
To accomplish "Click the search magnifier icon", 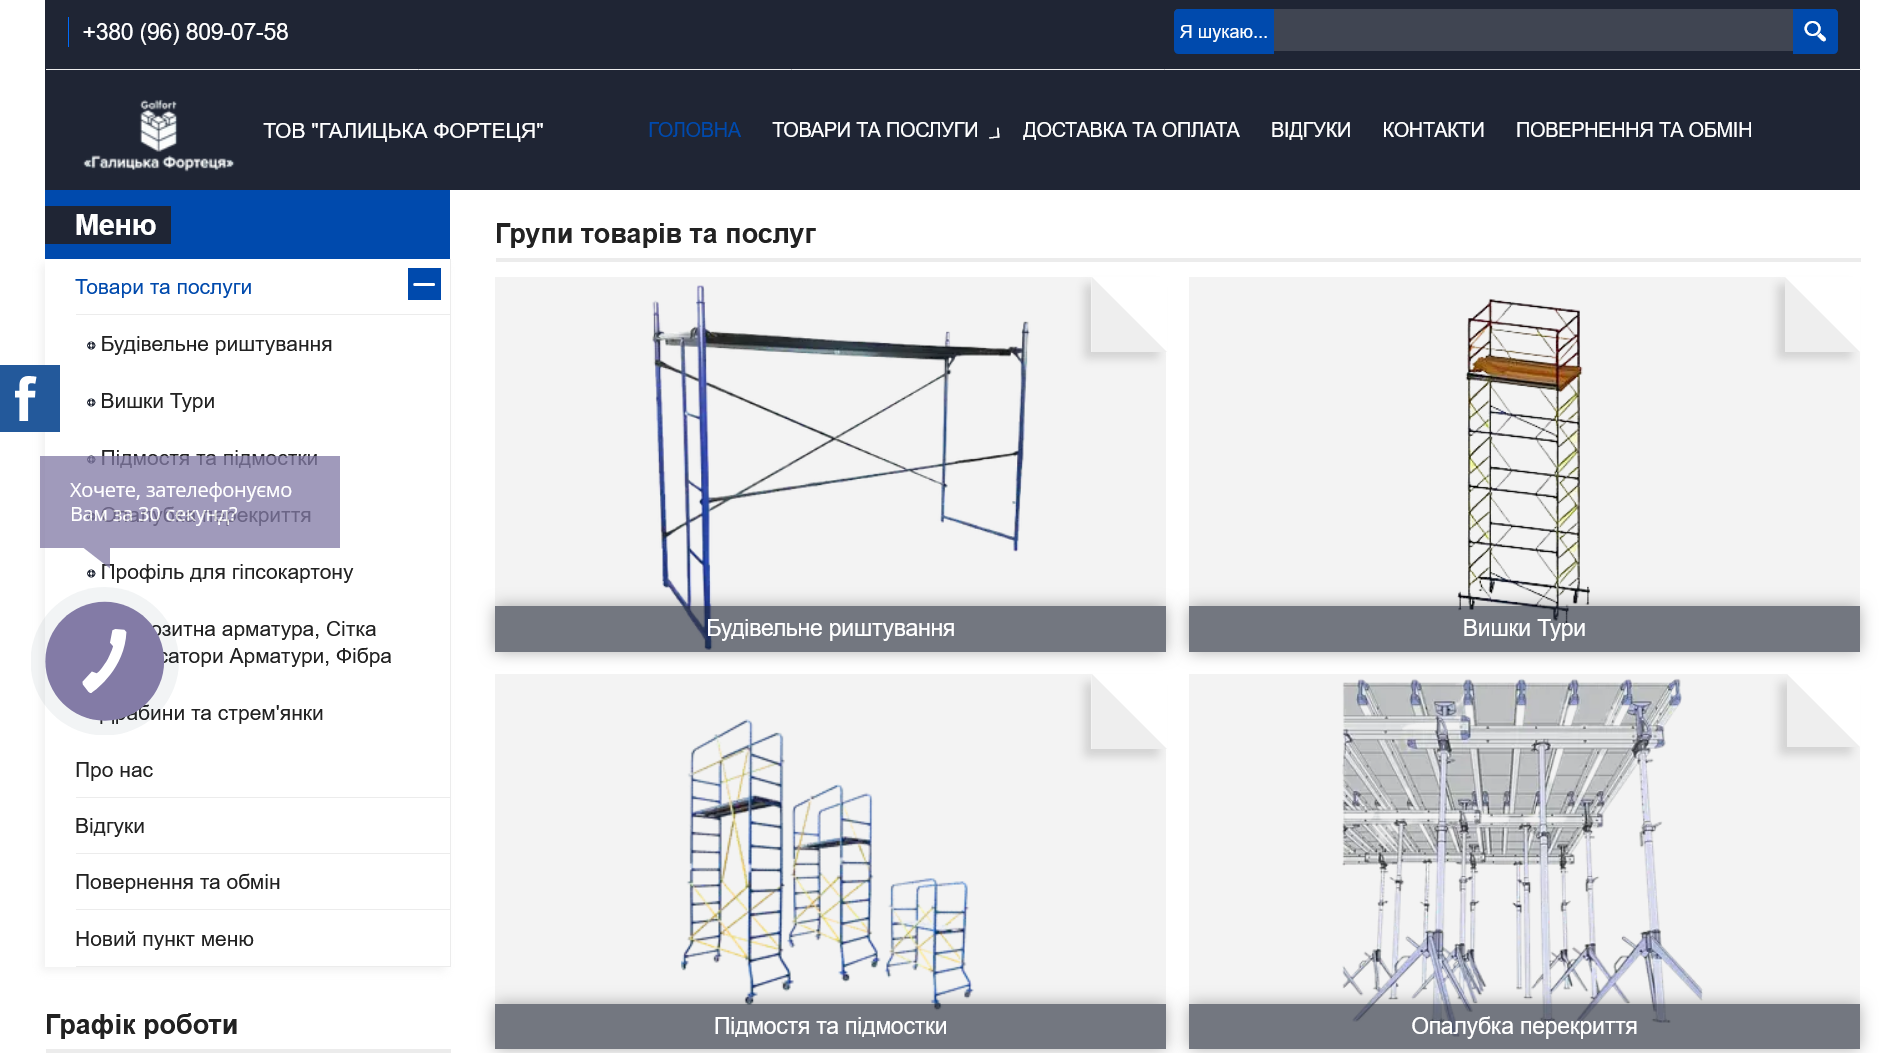I will pos(1814,31).
